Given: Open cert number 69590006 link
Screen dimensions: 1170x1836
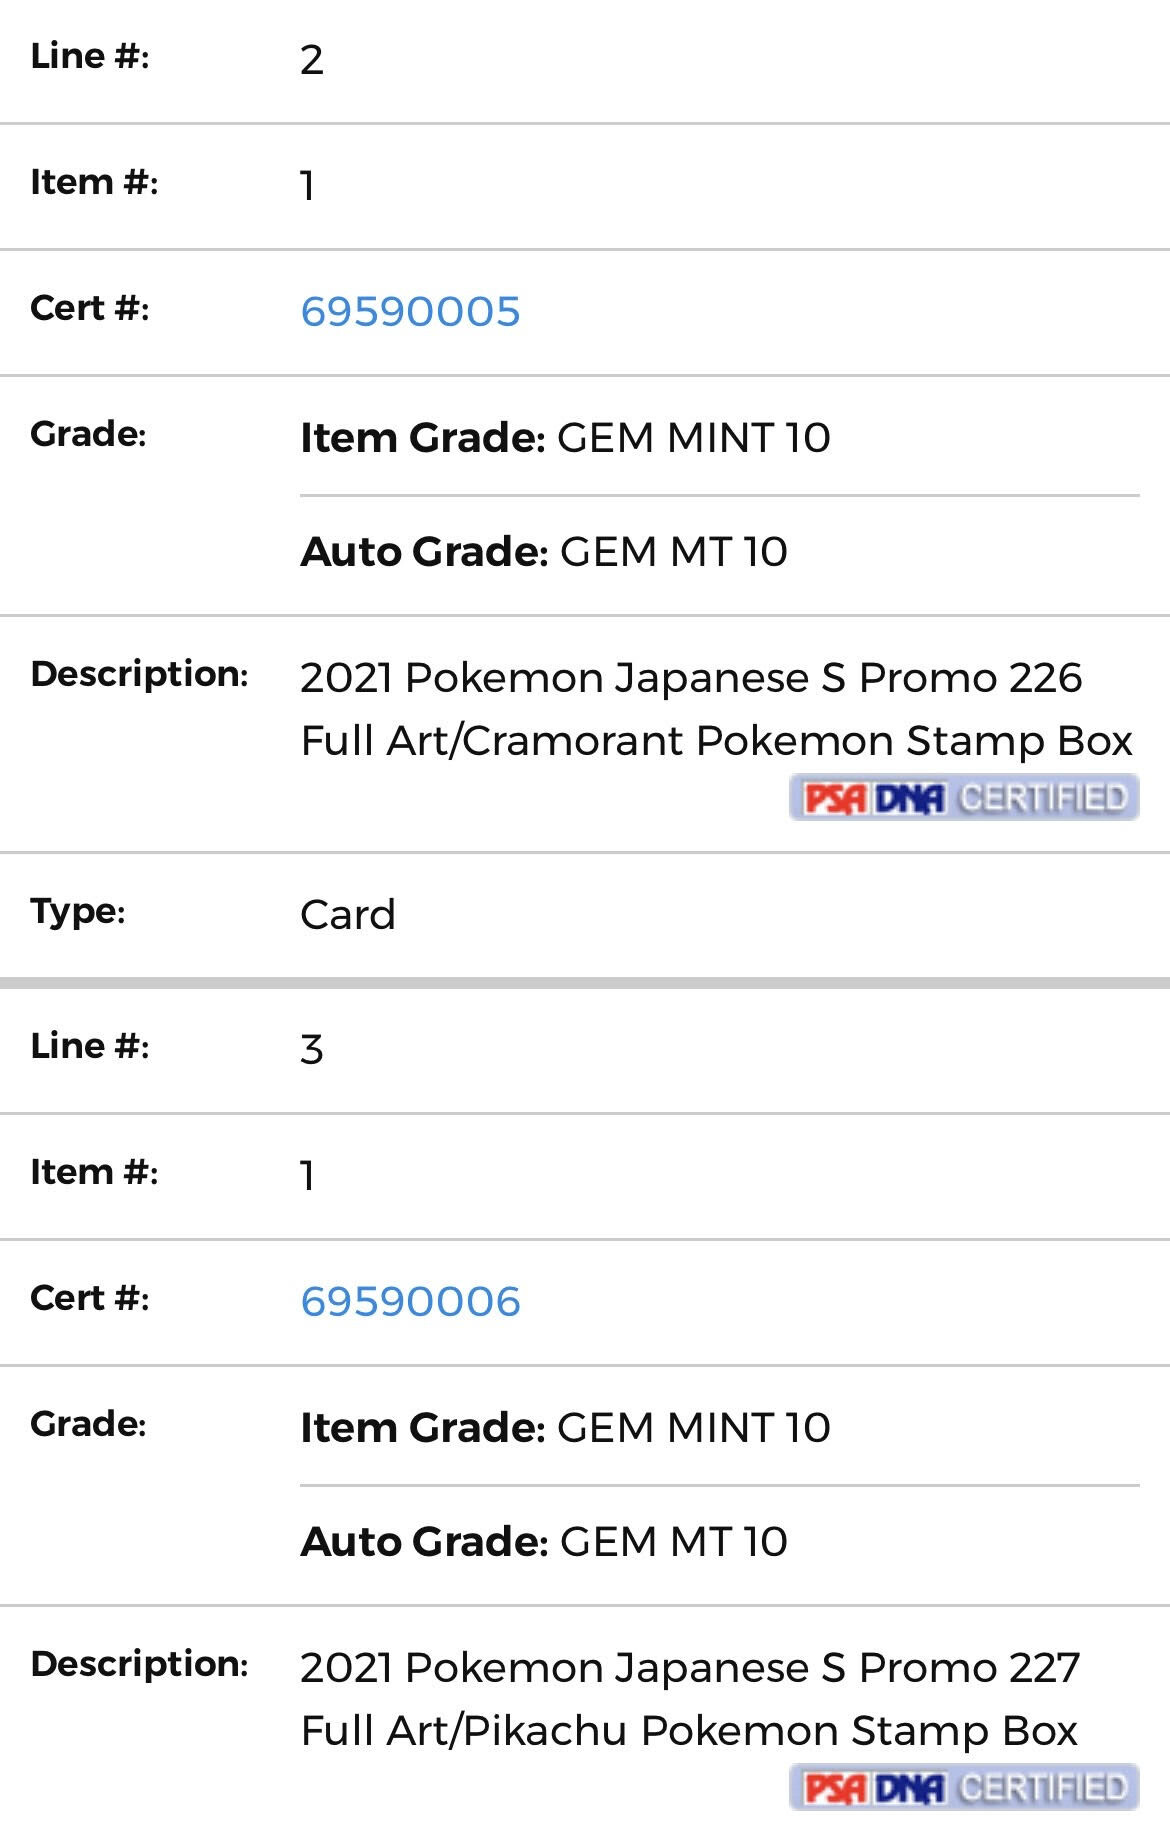Looking at the screenshot, I should (x=410, y=1302).
